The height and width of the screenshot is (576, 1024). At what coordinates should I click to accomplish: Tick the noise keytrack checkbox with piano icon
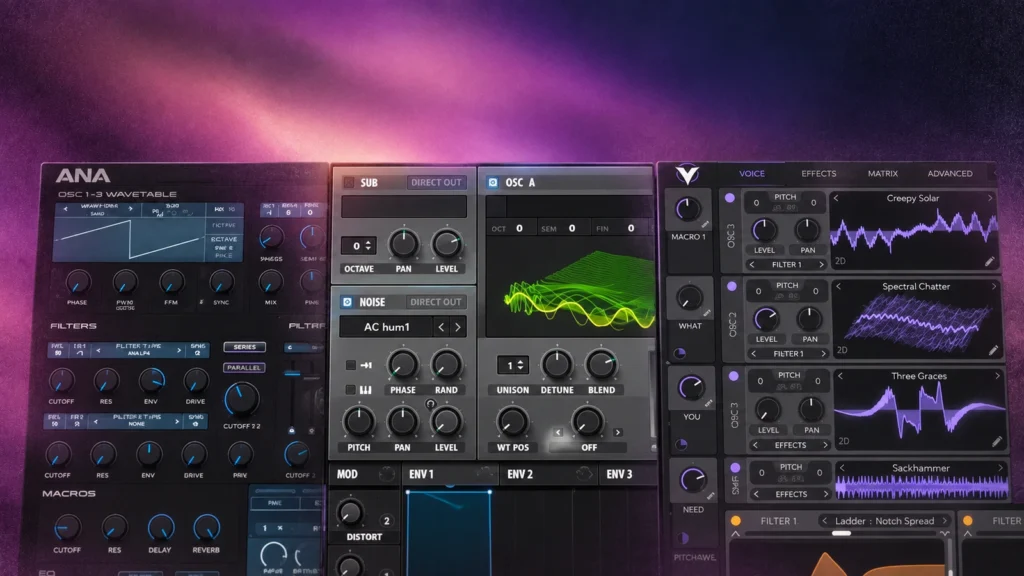[351, 390]
